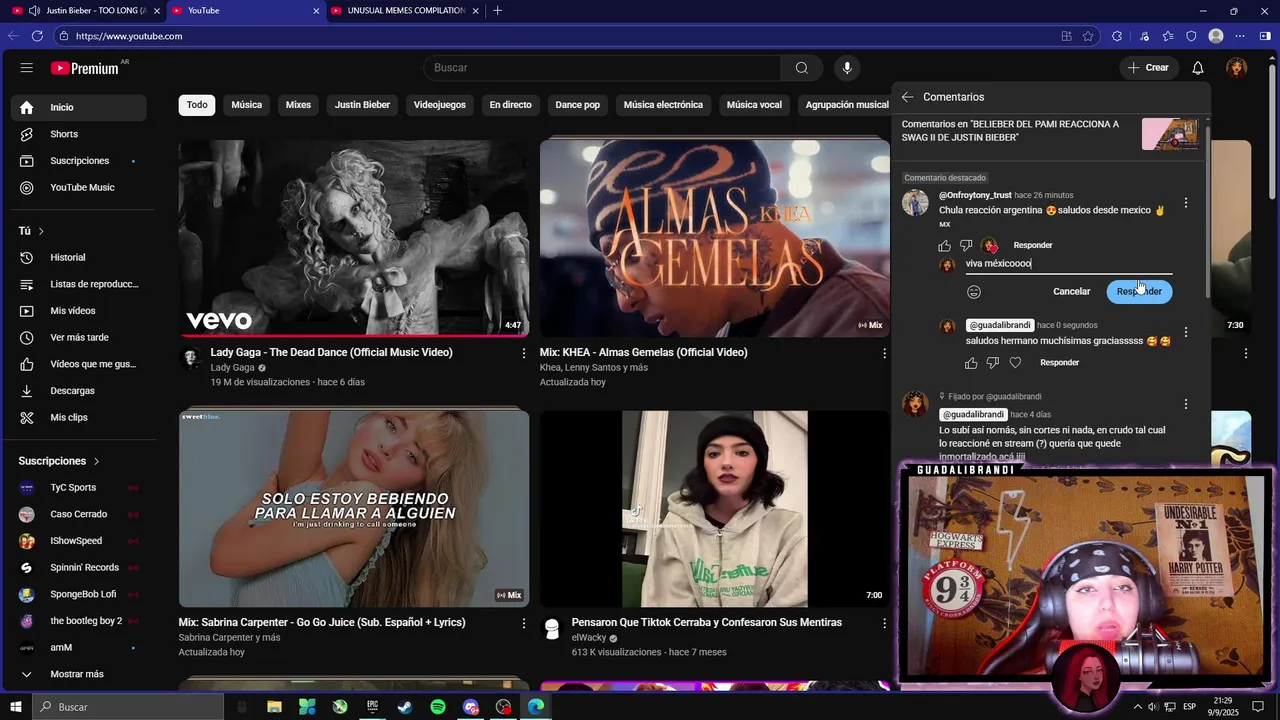Toggle creator heart on @Onfroytony_trust comment
This screenshot has height=720, width=1280.
point(989,246)
